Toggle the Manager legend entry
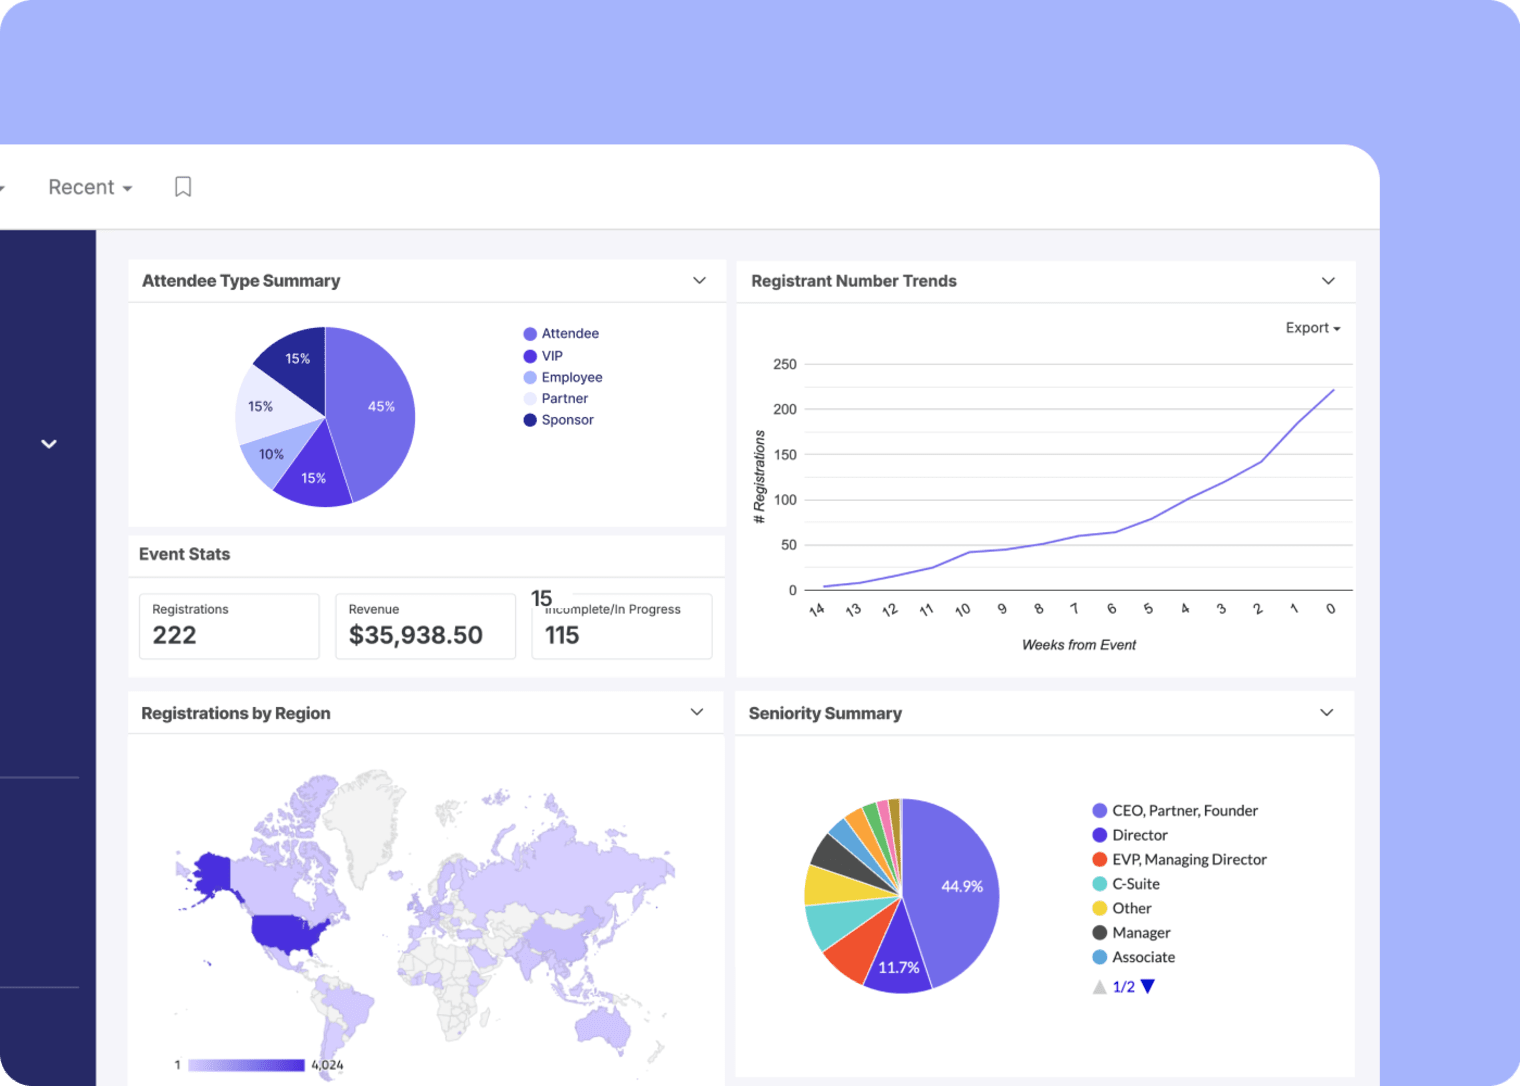The image size is (1520, 1086). pos(1100,932)
